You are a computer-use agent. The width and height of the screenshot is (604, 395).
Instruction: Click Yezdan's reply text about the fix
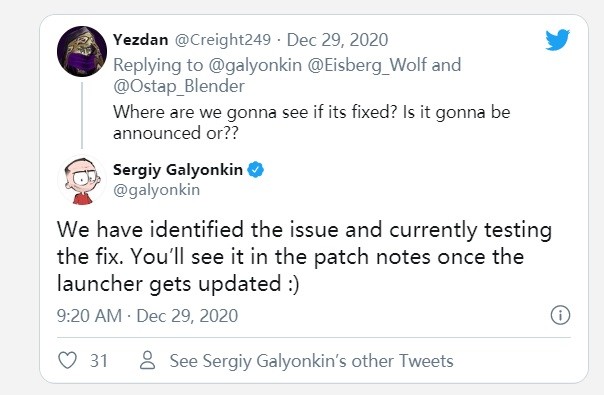click(311, 123)
